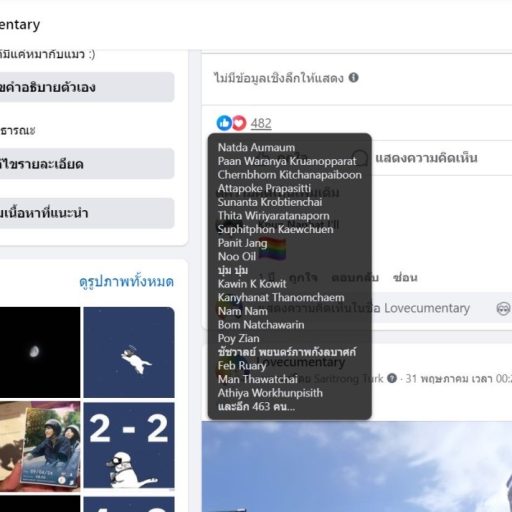Open the flying cat illustration thumbnail
Image resolution: width=512 pixels, height=512 pixels.
click(129, 352)
